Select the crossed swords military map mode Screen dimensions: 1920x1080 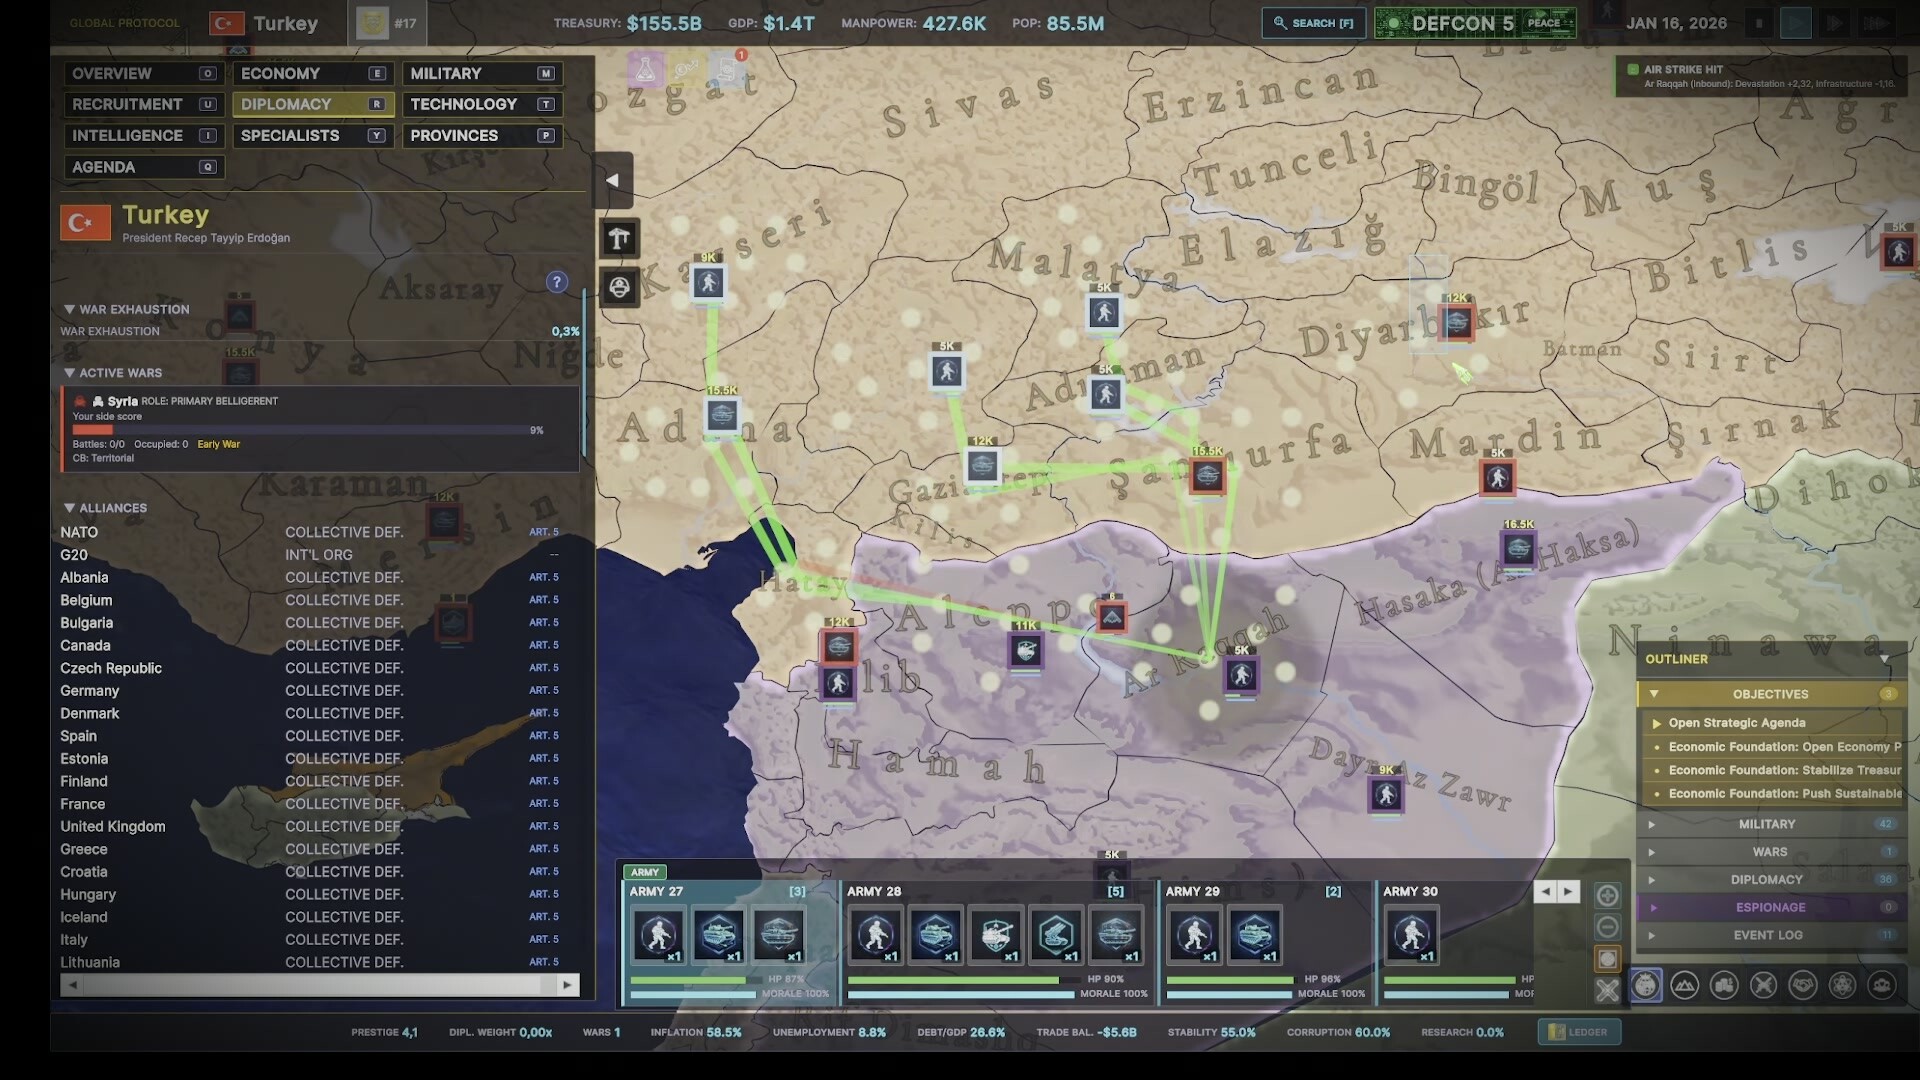(x=1764, y=986)
